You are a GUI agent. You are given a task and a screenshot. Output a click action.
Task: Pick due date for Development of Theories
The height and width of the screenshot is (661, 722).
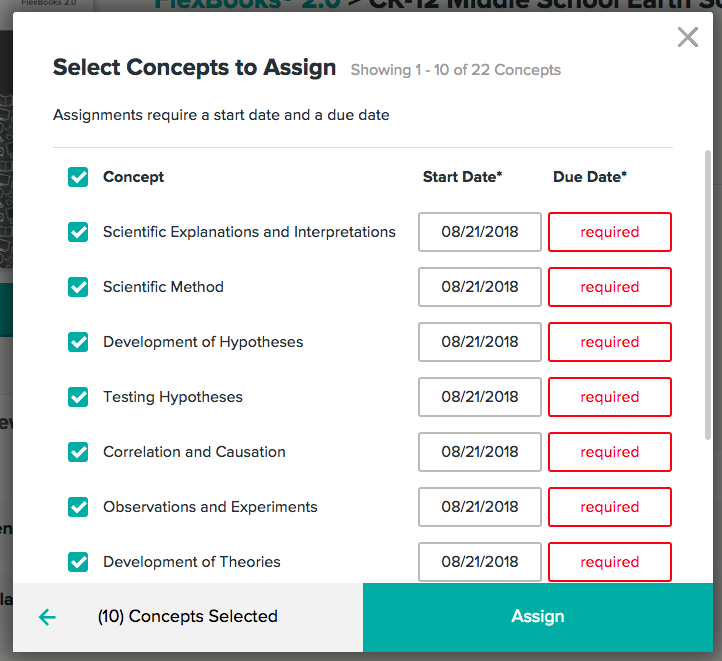coord(609,562)
